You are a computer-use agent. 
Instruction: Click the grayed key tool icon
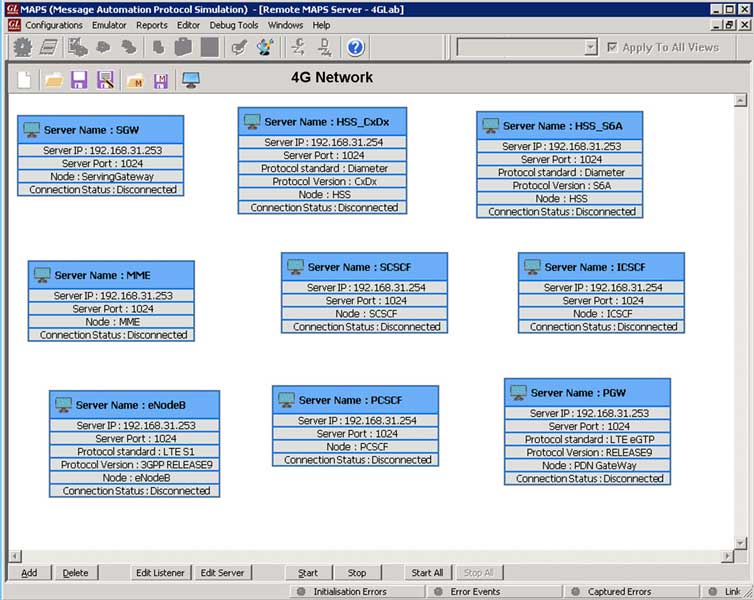(239, 47)
